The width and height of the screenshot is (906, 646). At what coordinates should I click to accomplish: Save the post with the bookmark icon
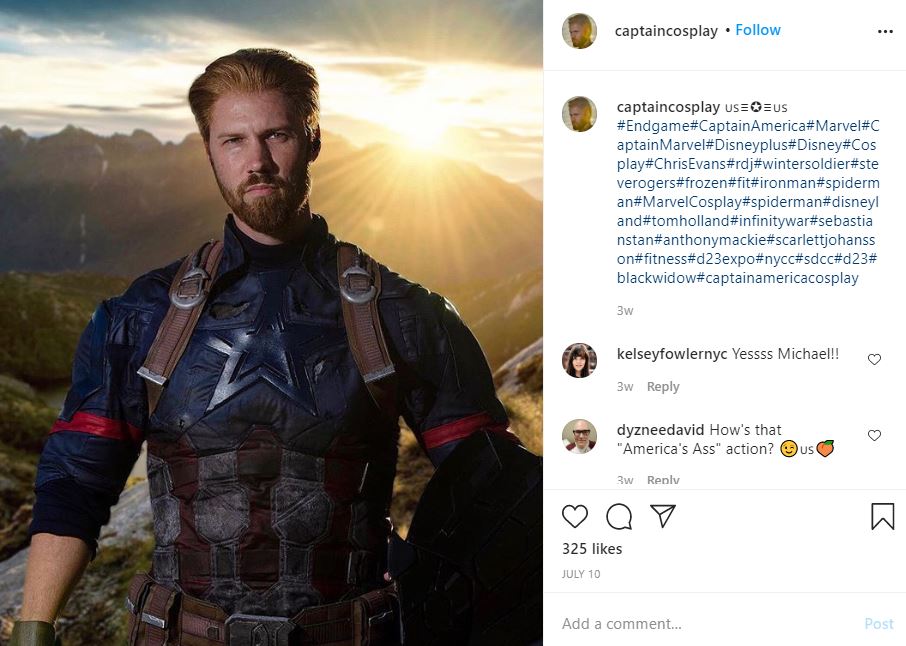point(882,516)
